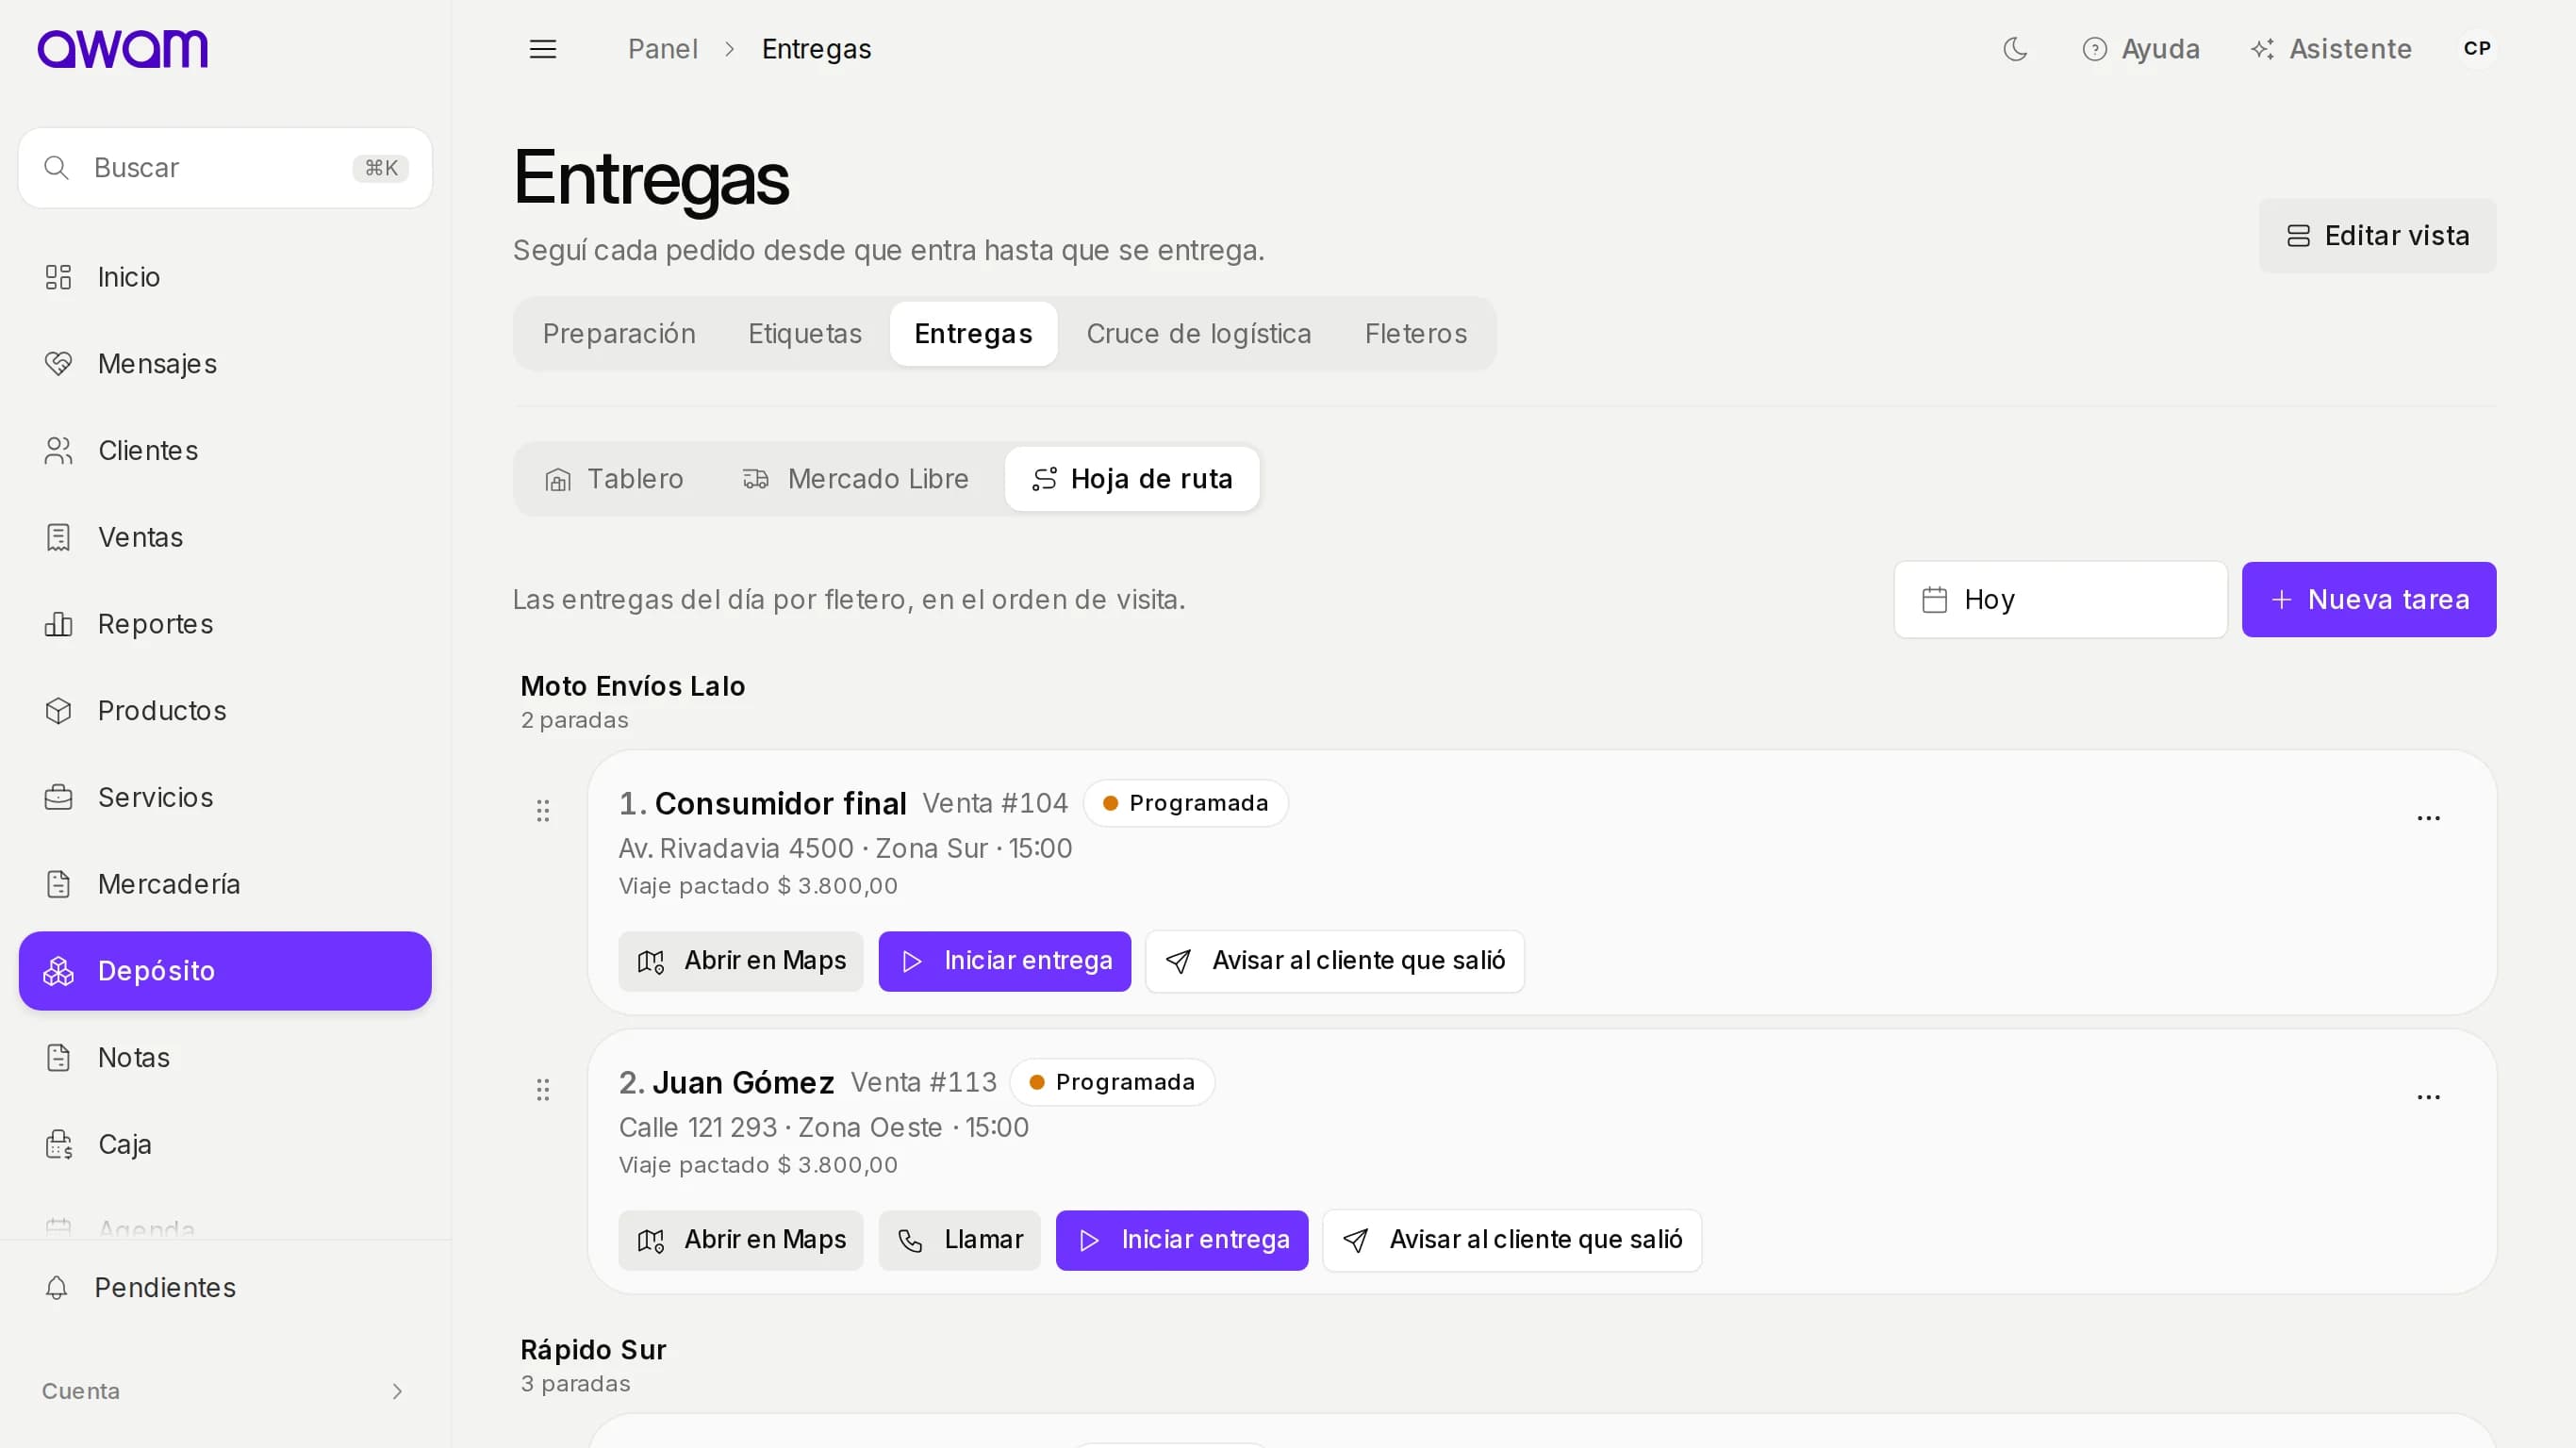
Task: Open more options for Juan Gómez
Action: (2428, 1097)
